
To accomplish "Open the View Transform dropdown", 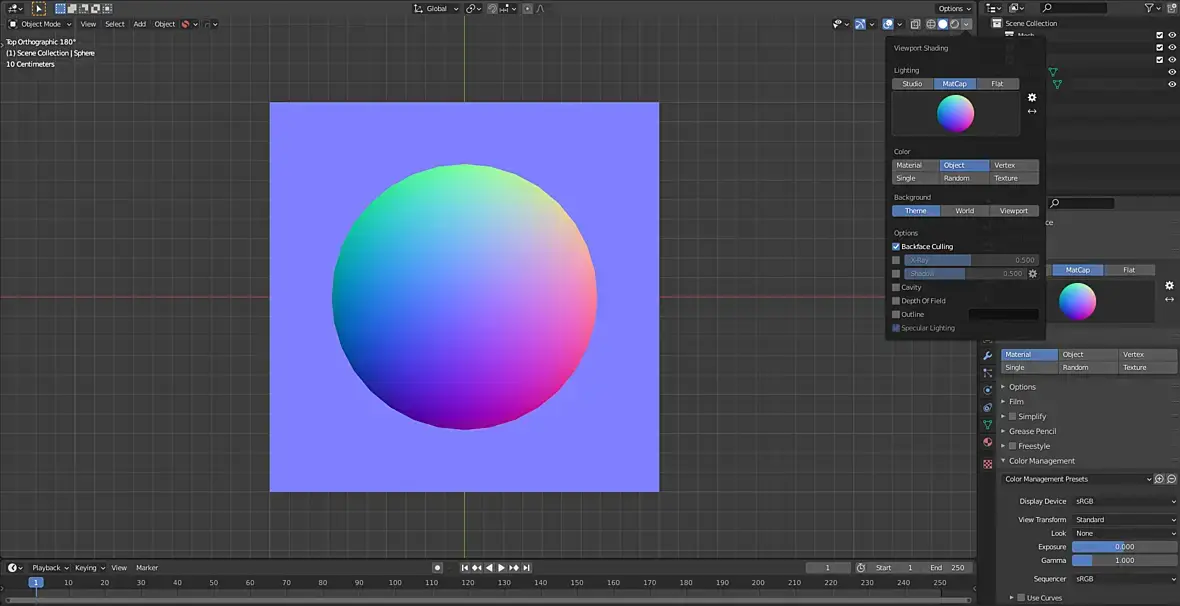I will [x=1125, y=519].
